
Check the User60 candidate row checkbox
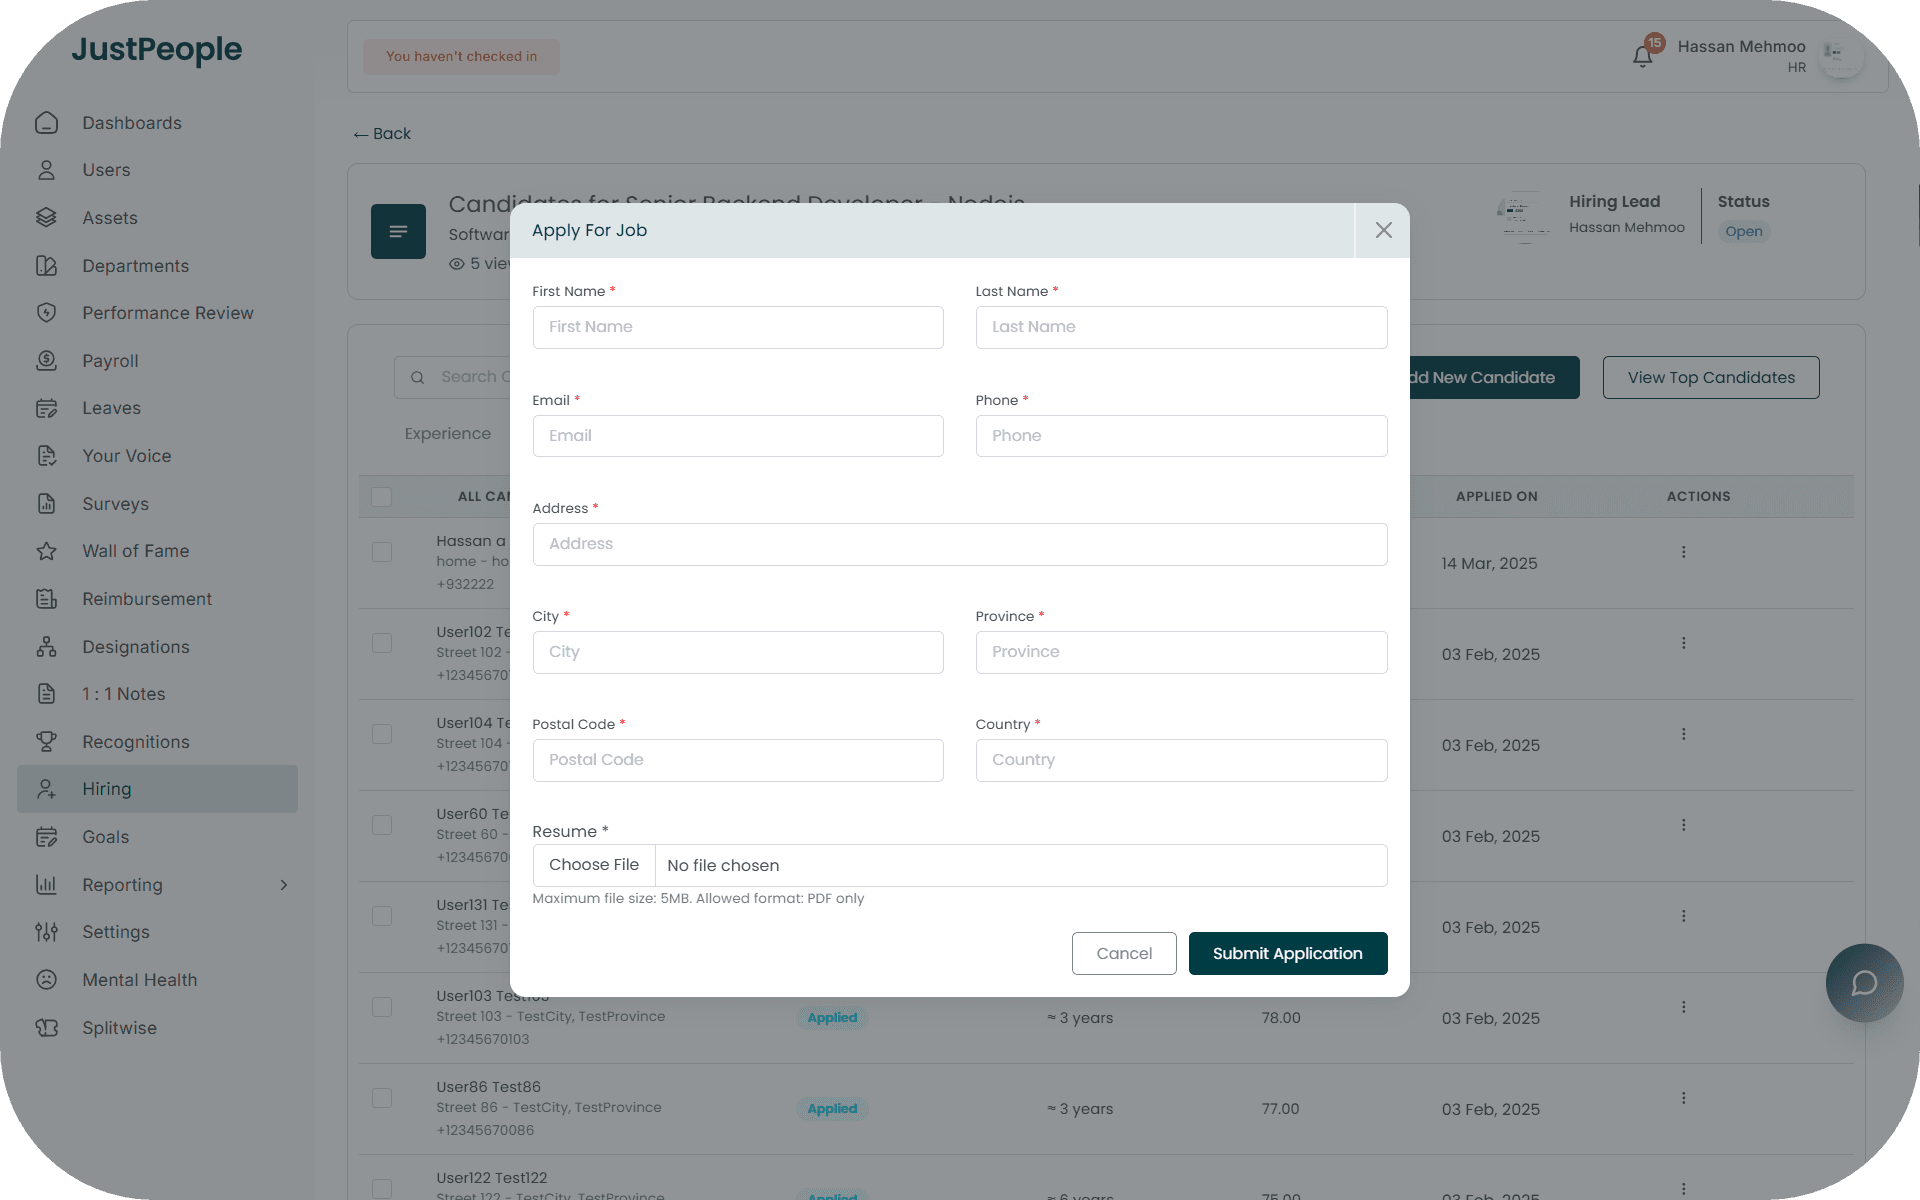pyautogui.click(x=381, y=825)
